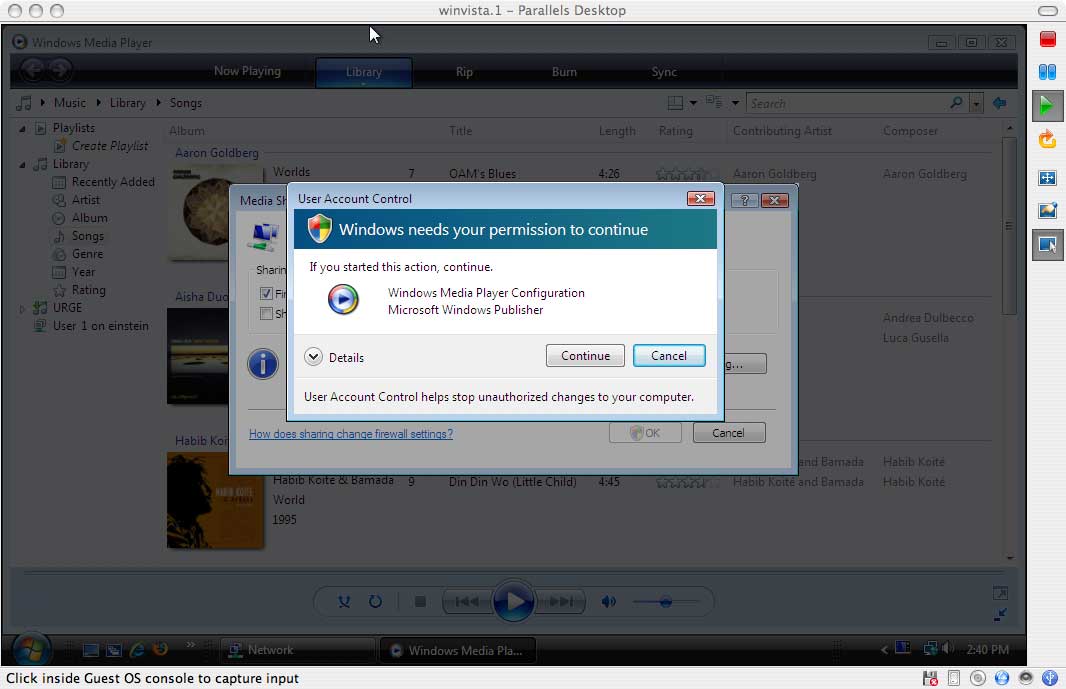
Task: Select Genre in the library tree
Action: 88,254
